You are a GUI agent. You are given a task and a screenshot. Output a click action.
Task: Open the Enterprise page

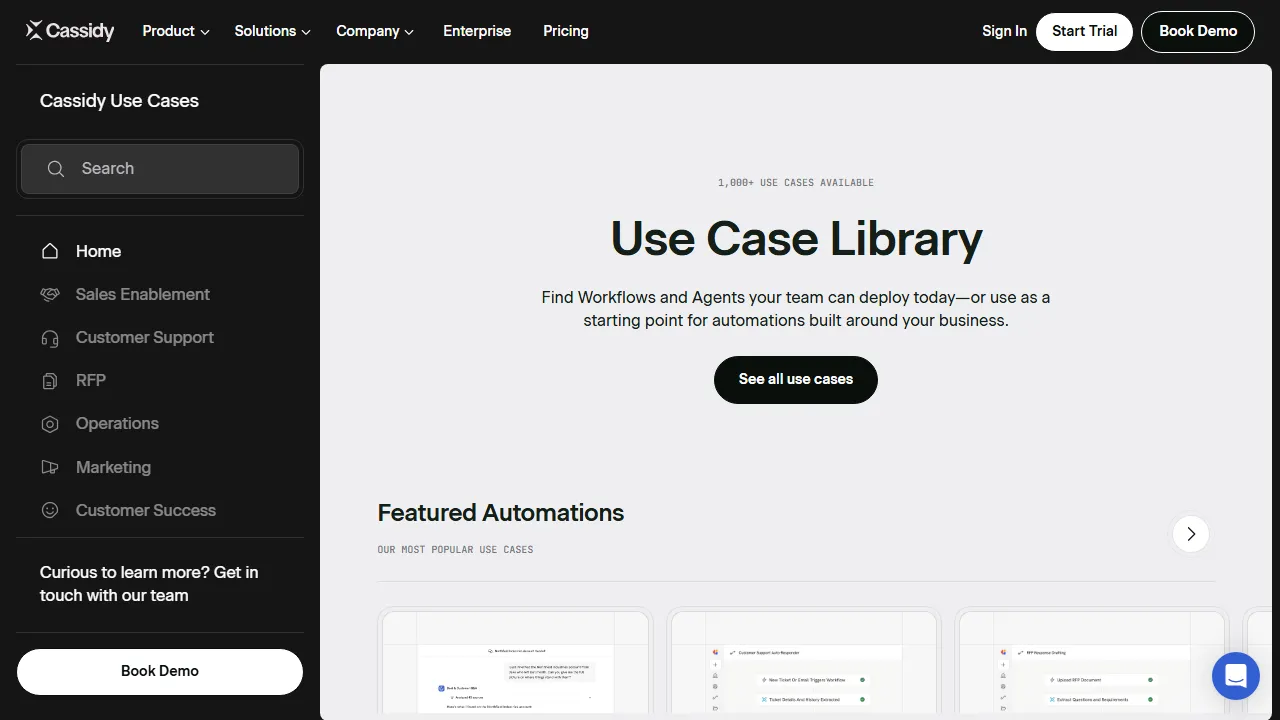click(477, 31)
